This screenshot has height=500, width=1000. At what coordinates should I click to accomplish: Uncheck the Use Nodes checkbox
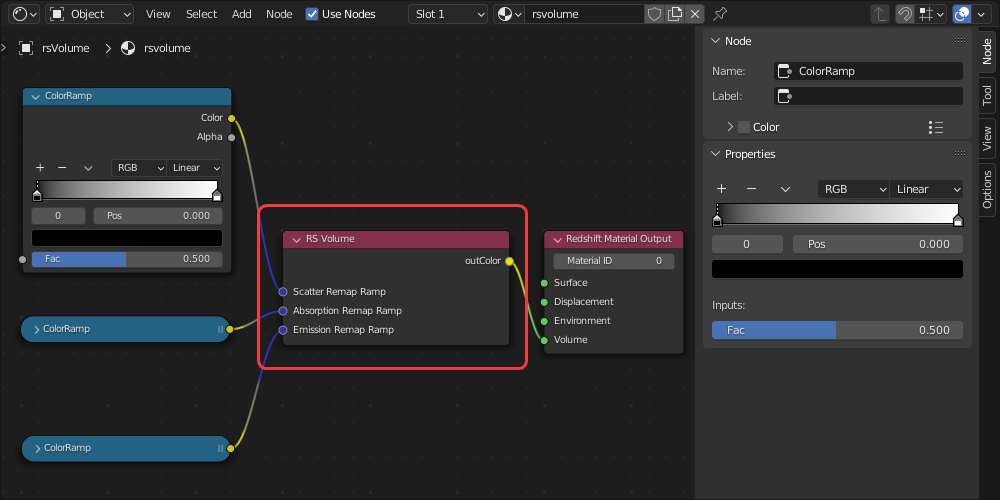[312, 14]
